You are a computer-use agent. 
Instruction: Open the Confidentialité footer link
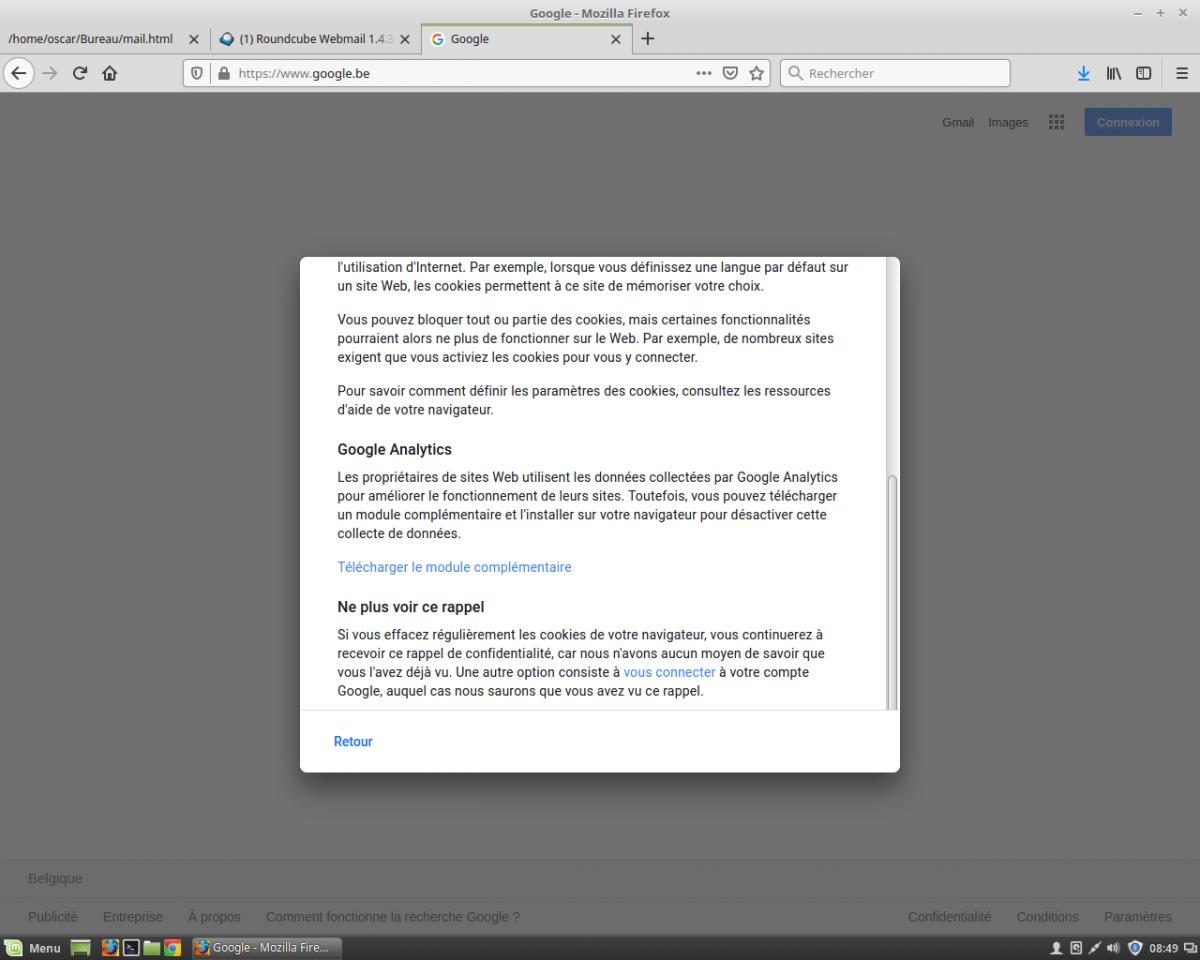click(949, 916)
